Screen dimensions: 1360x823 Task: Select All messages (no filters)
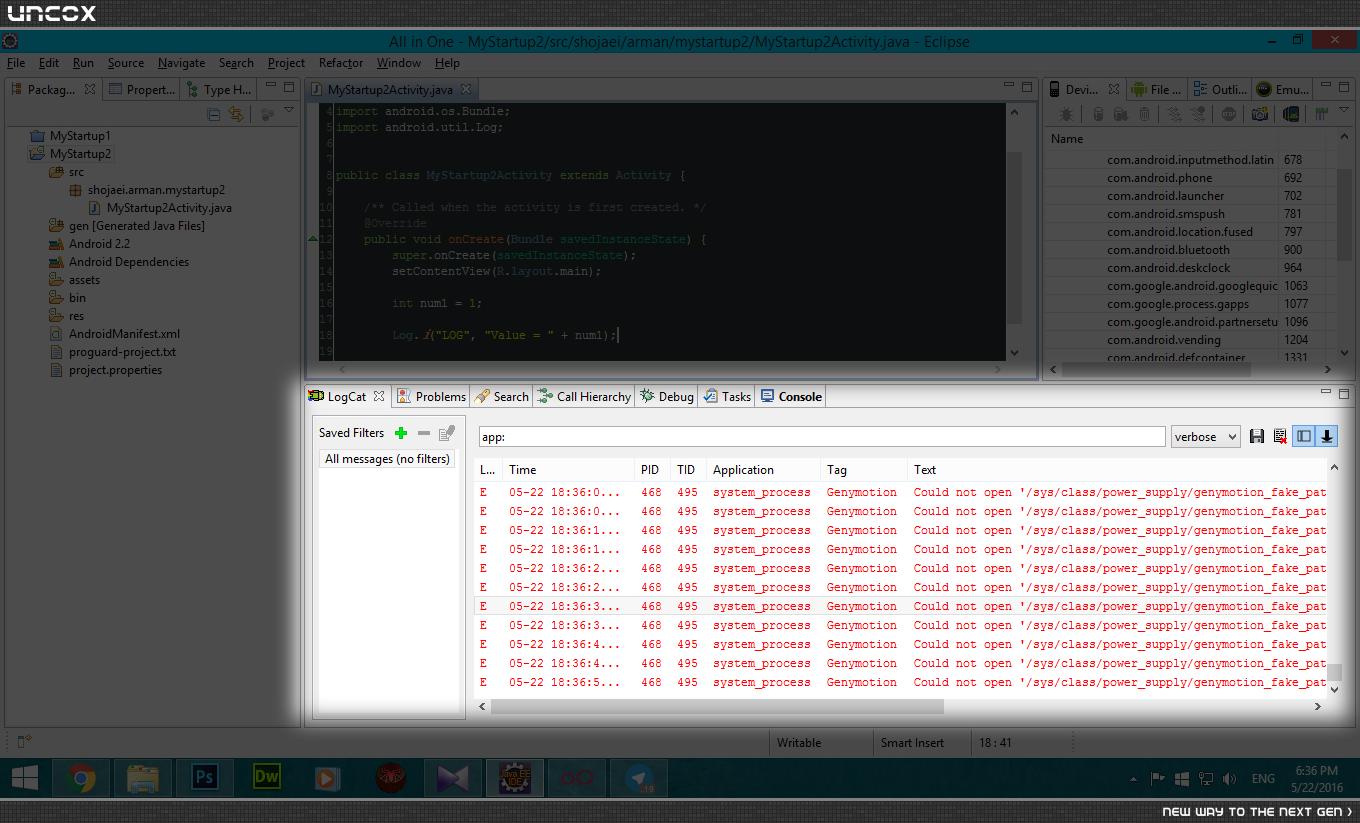[387, 459]
